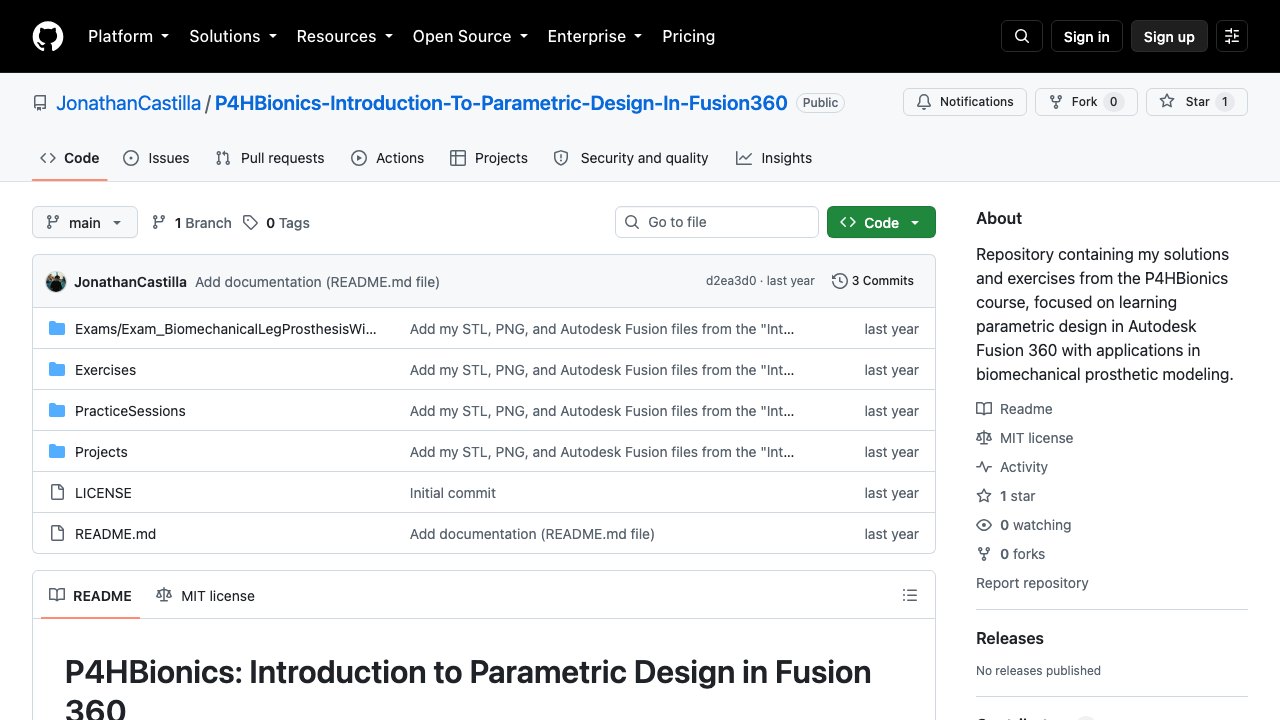Click the fork icon in Fork button

1056,102
